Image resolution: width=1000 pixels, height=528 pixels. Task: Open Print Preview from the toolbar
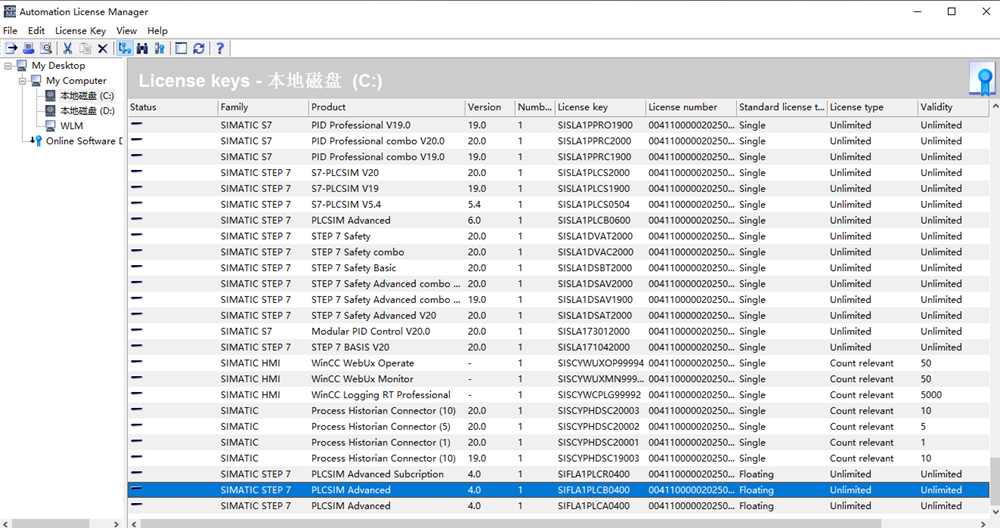pyautogui.click(x=45, y=48)
